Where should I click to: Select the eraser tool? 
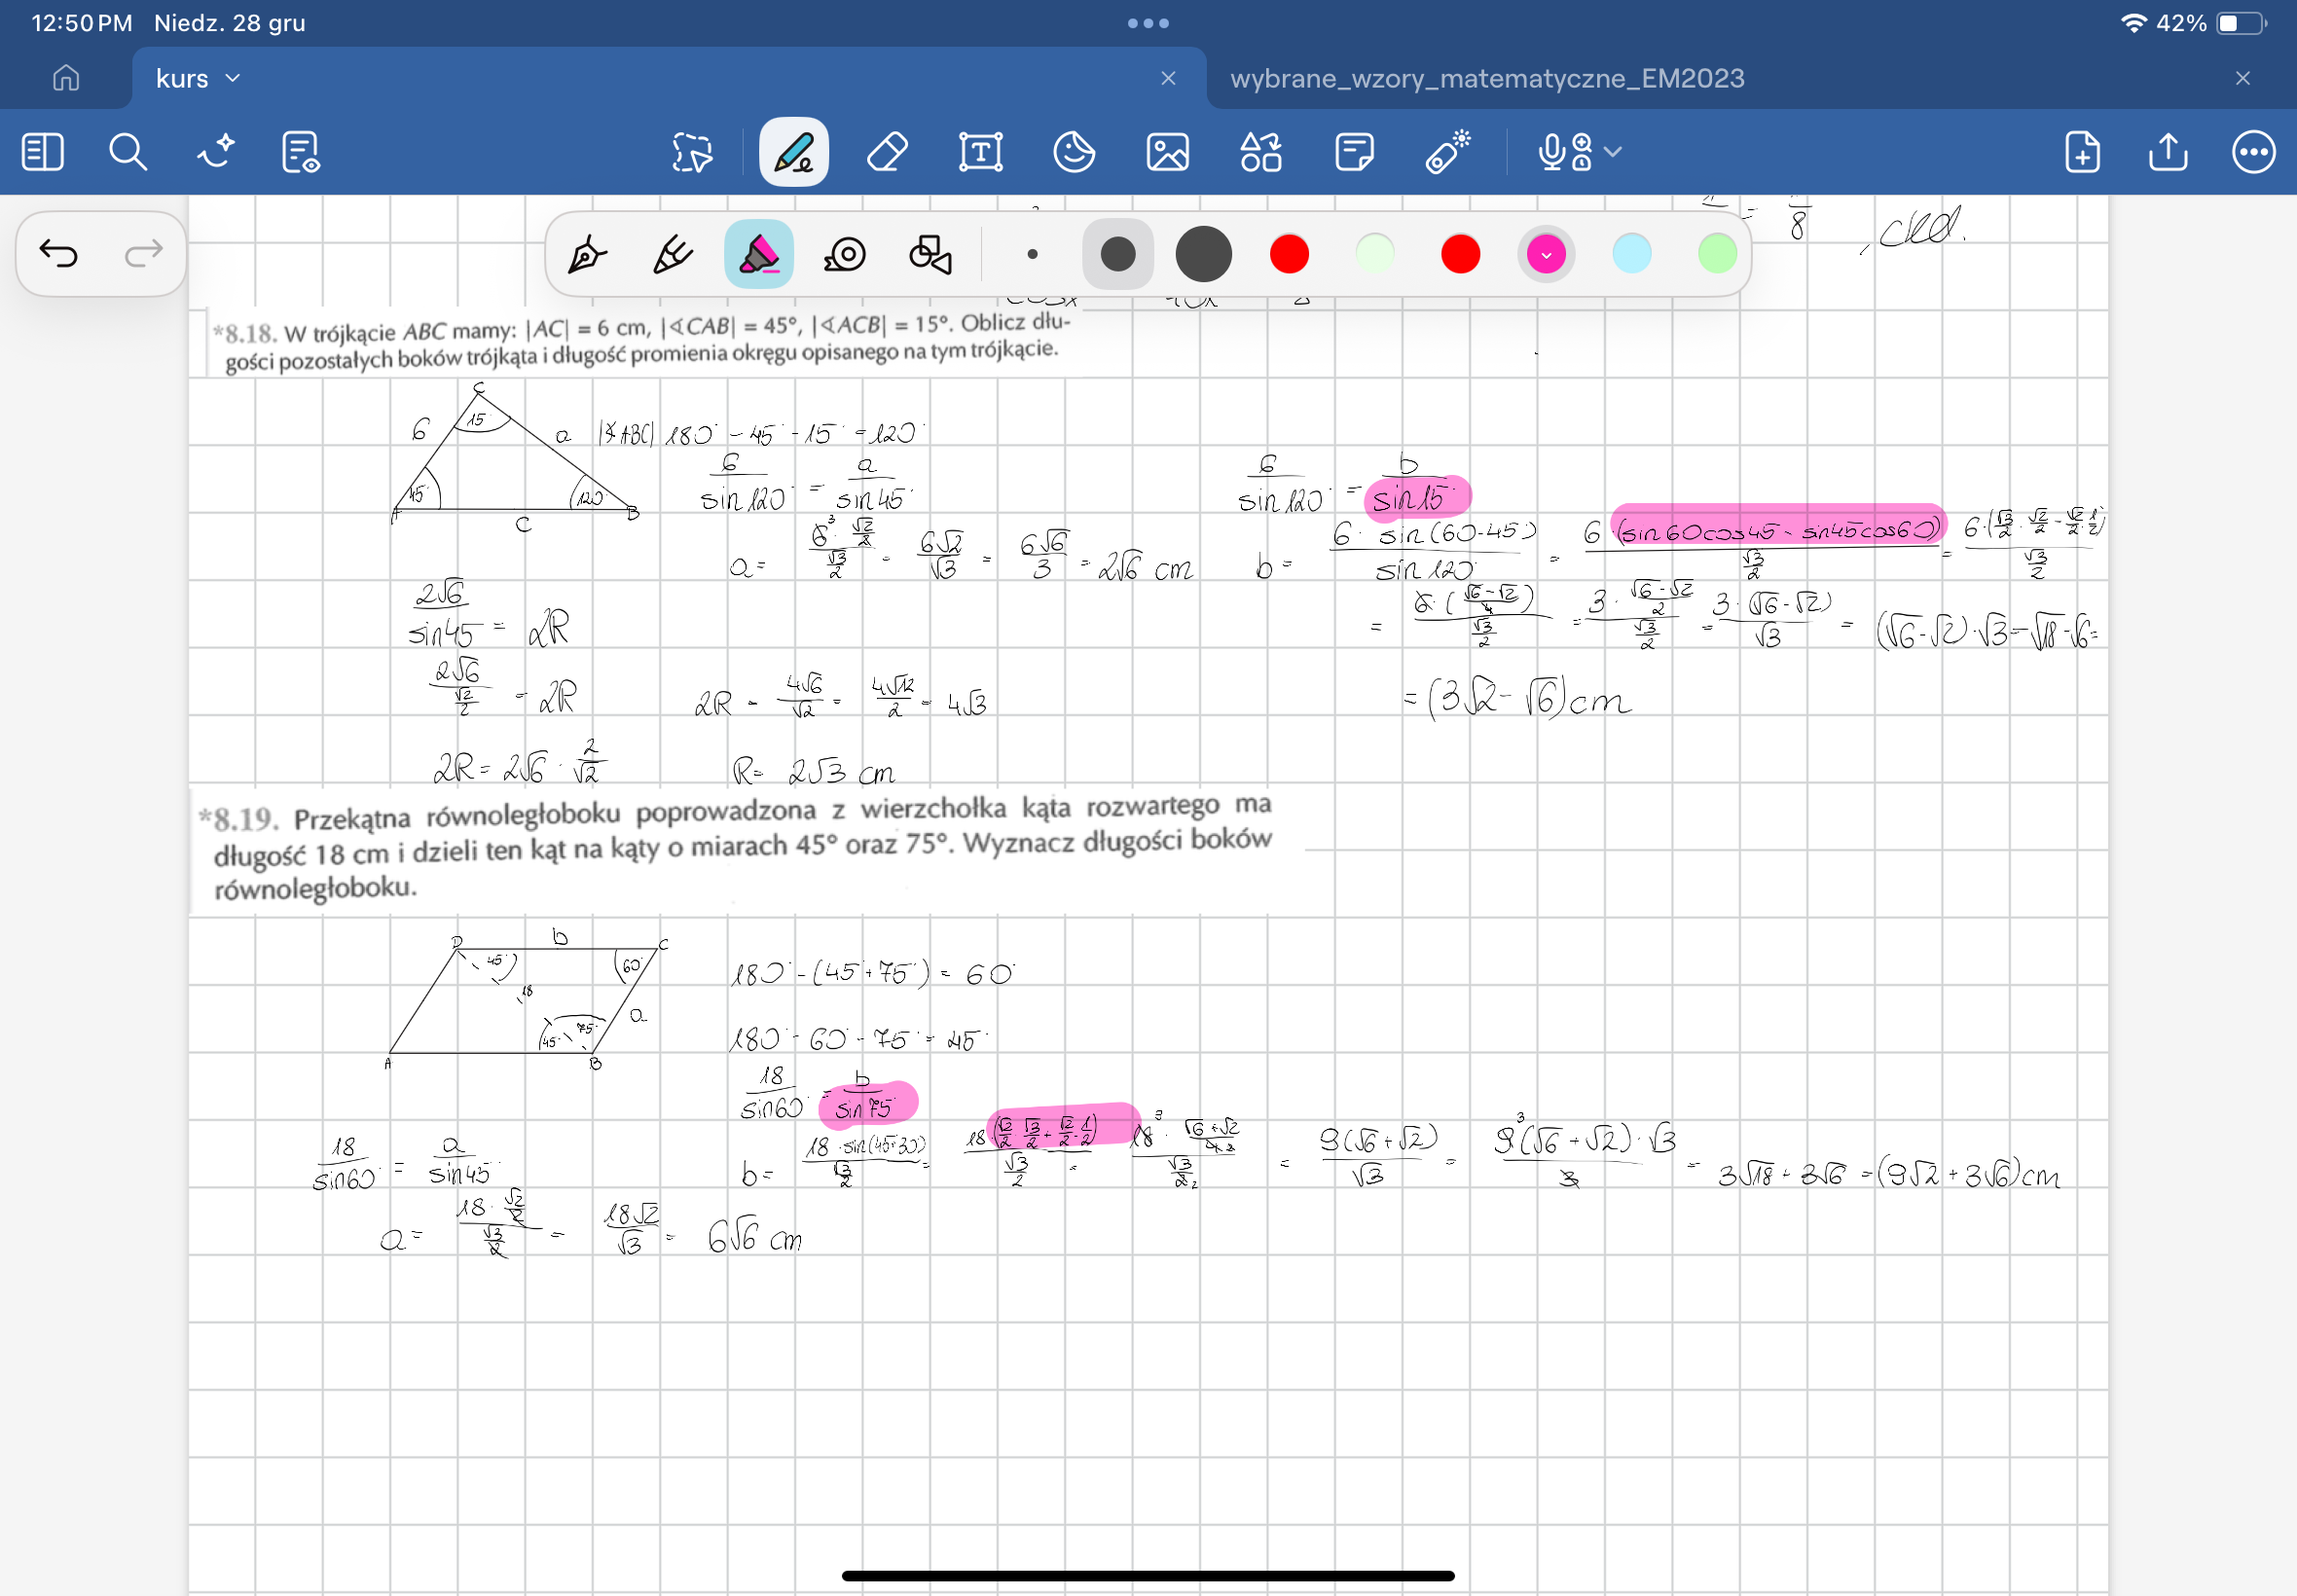(887, 153)
